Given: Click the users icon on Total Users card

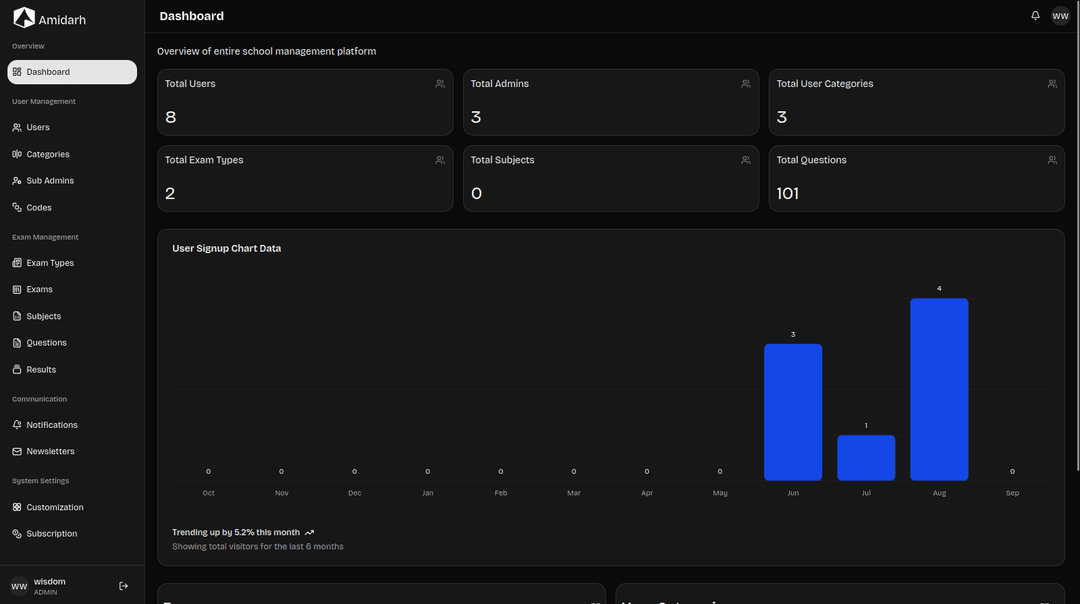Looking at the screenshot, I should coord(440,84).
